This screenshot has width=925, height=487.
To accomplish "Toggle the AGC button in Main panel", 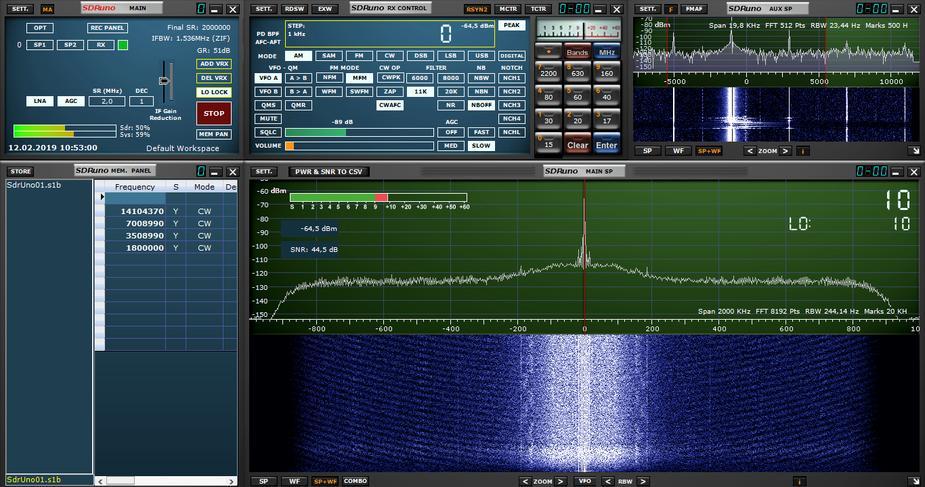I will tap(71, 101).
